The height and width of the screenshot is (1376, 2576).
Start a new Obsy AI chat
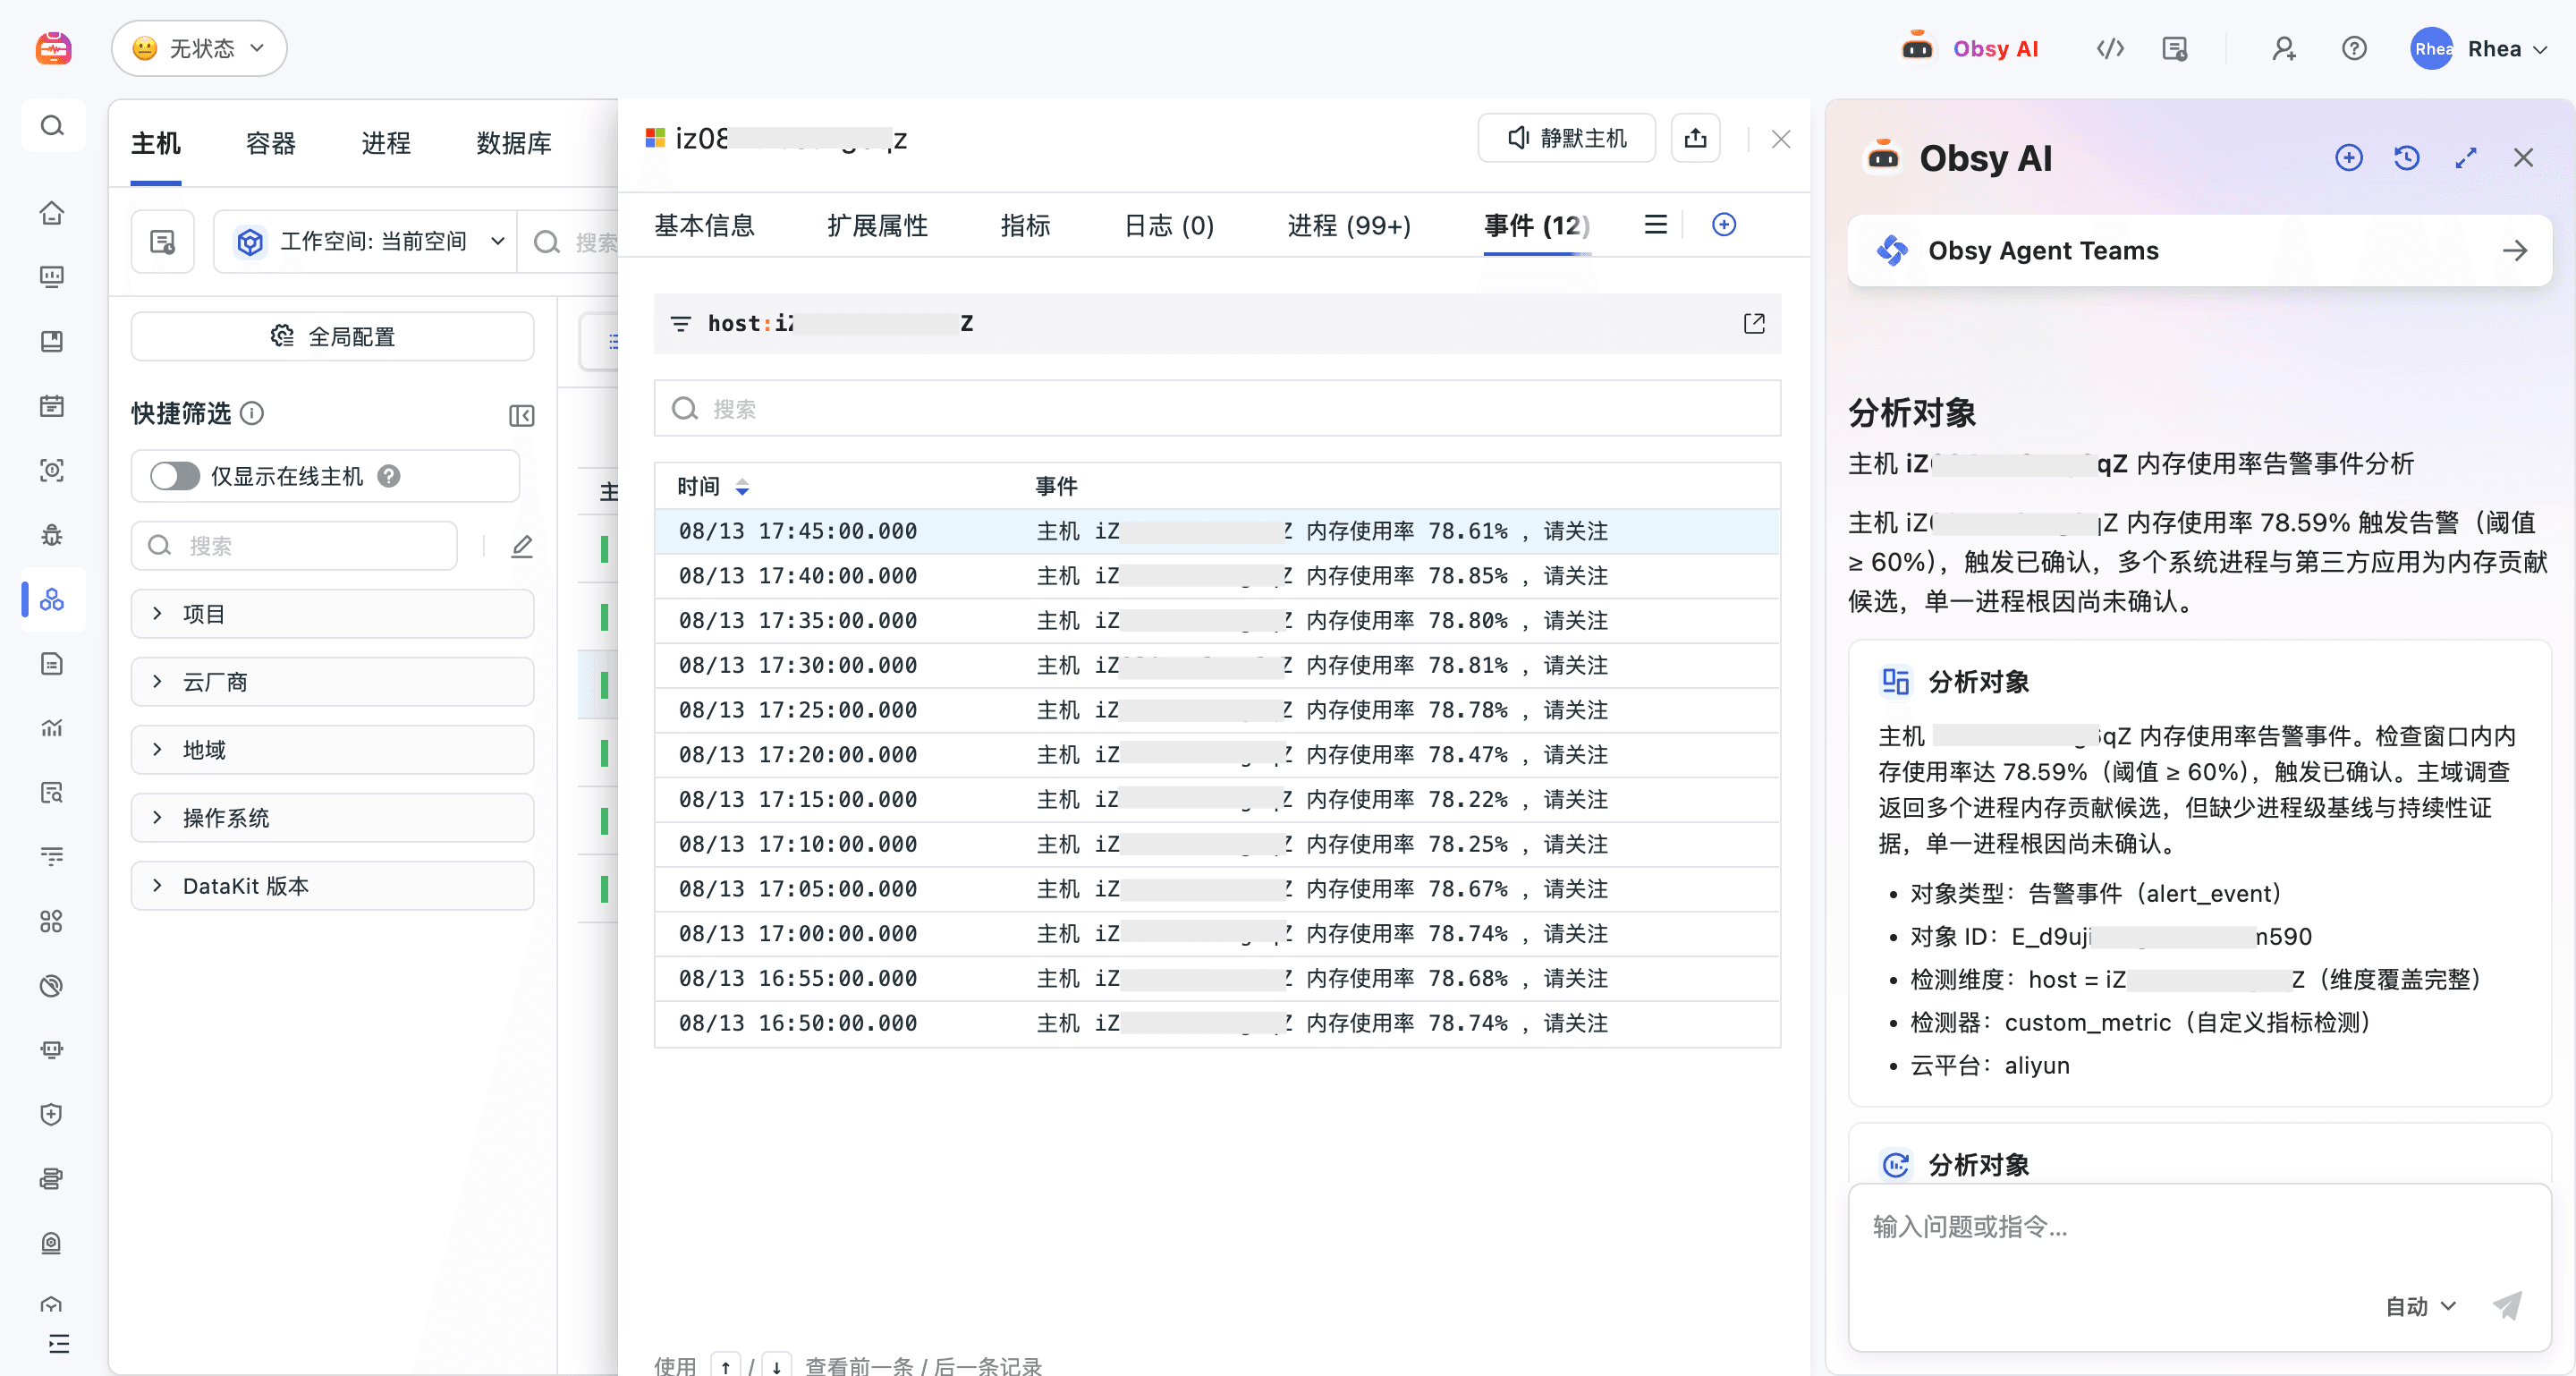point(2349,158)
